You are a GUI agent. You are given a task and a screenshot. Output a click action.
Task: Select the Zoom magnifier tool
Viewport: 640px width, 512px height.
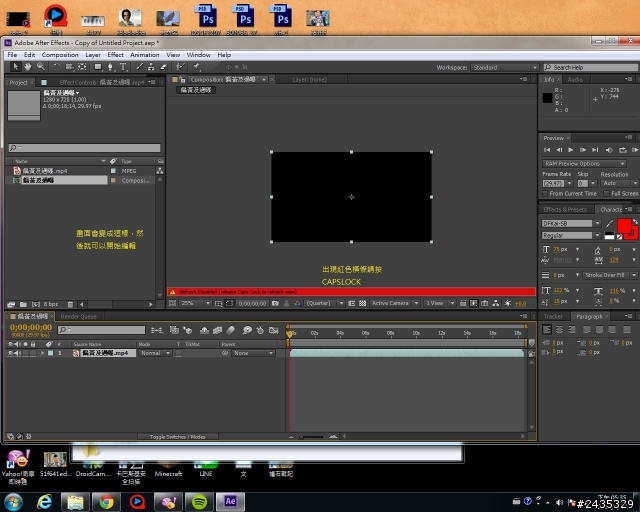tap(40, 67)
